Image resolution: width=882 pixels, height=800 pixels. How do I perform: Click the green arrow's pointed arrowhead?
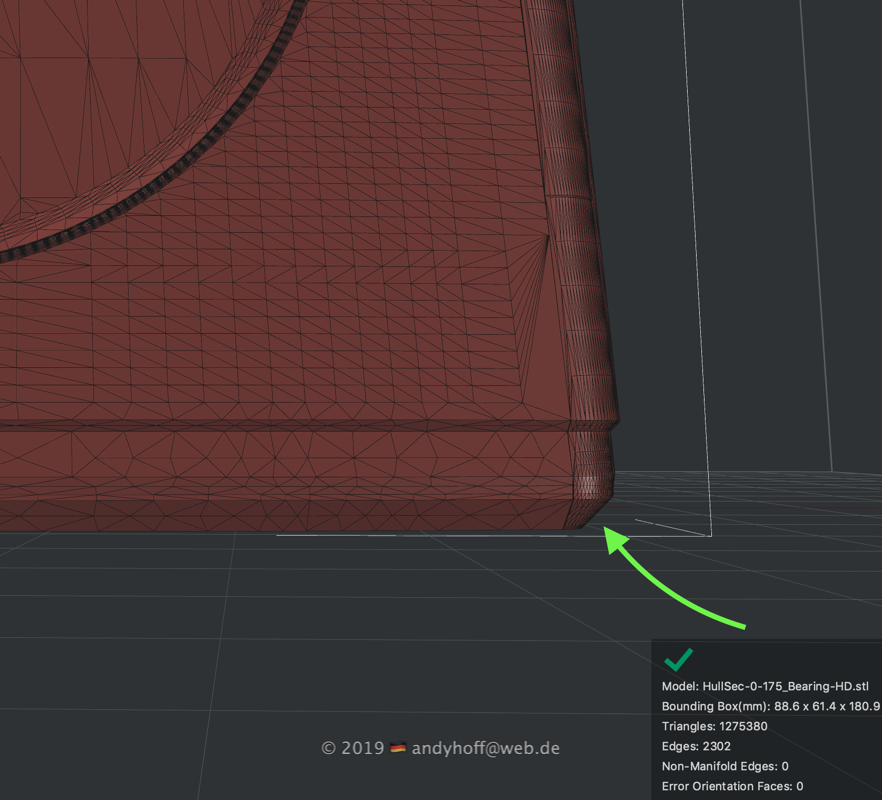point(612,536)
